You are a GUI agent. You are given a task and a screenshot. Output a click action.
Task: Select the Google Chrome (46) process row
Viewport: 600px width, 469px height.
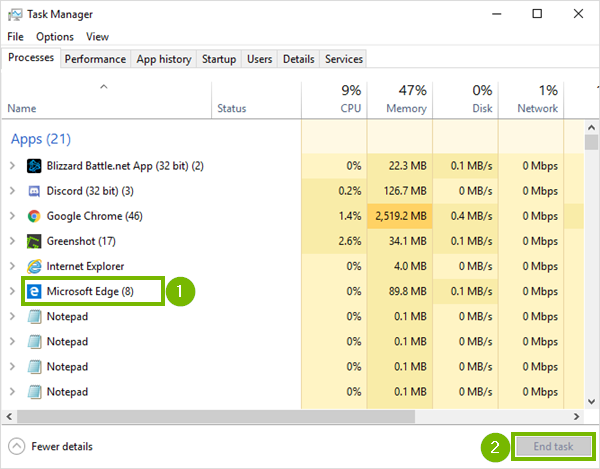point(292,216)
